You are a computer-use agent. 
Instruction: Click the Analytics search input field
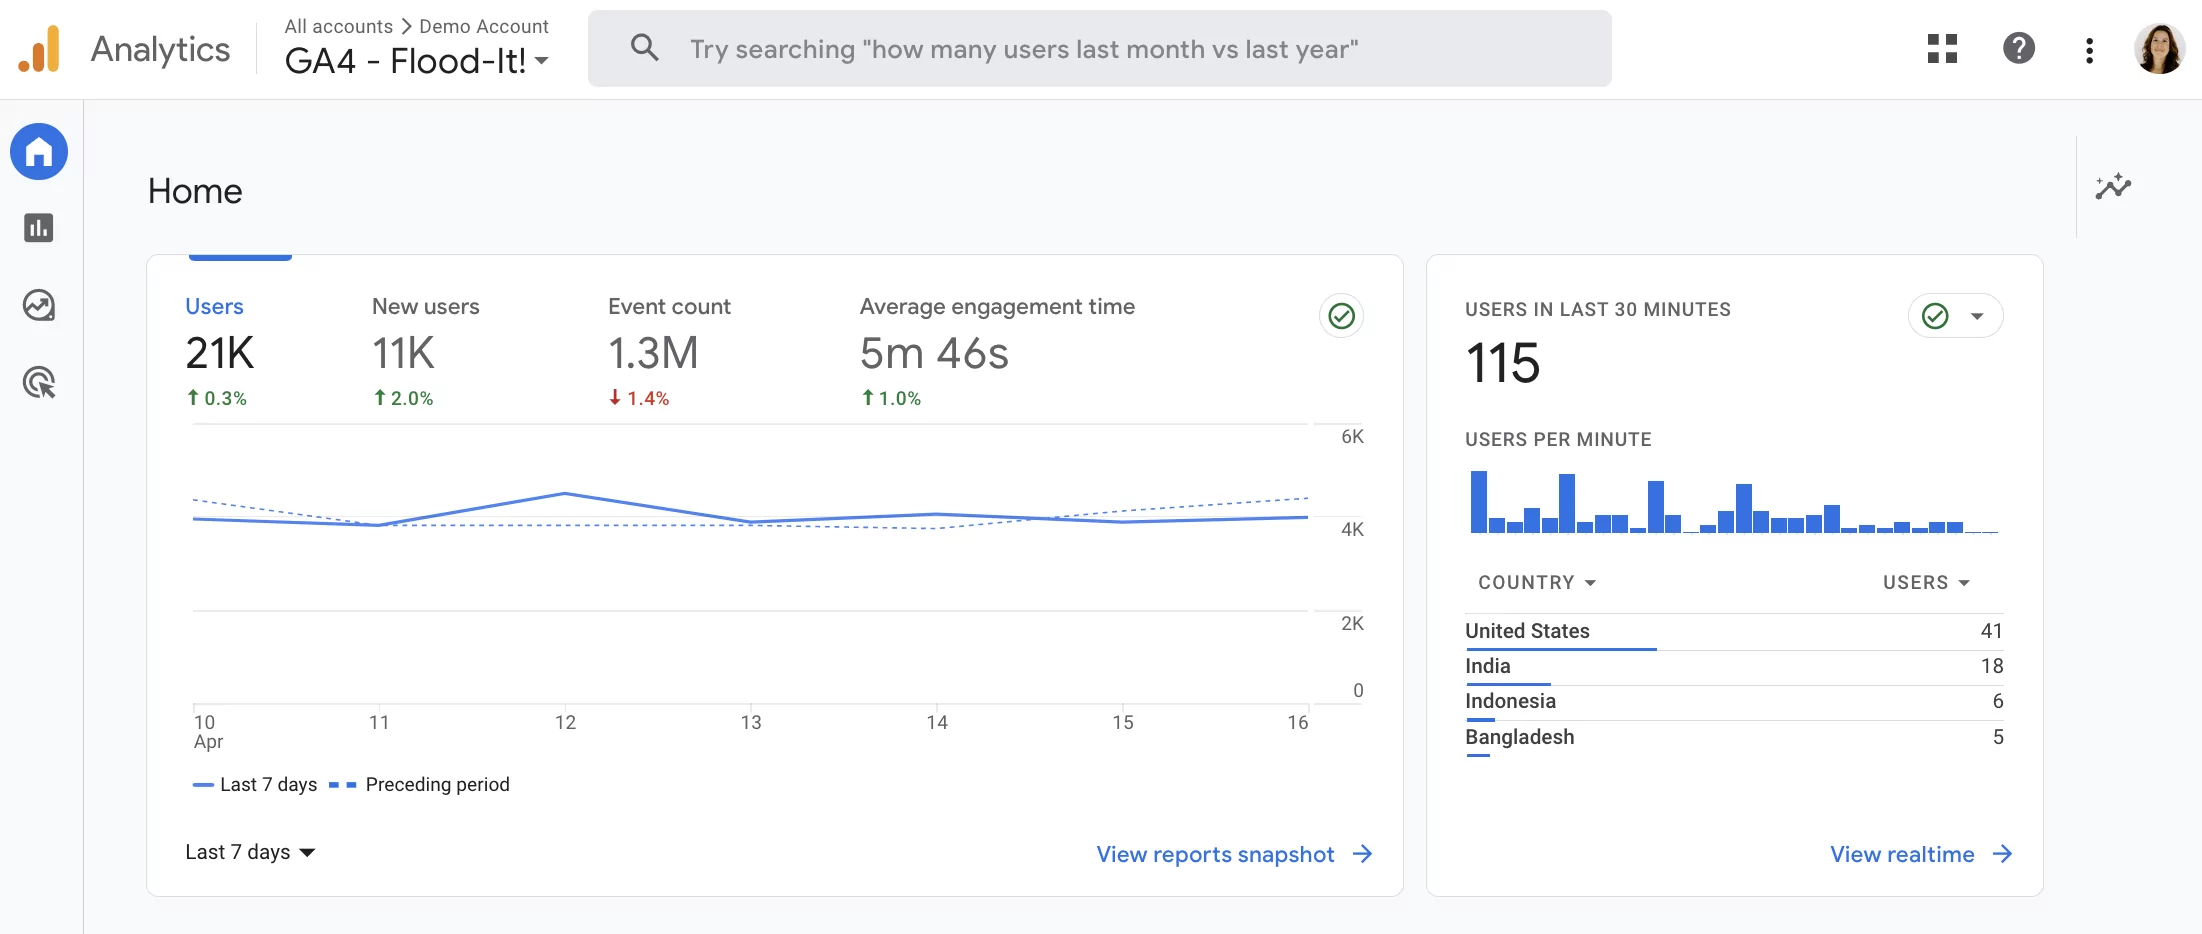click(1100, 49)
